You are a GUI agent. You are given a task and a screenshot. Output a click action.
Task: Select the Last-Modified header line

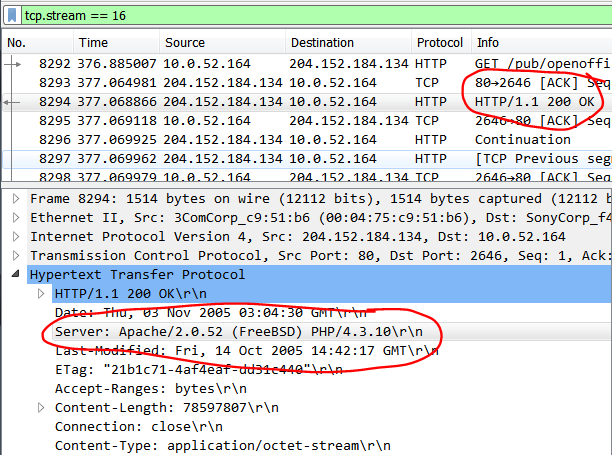247,350
